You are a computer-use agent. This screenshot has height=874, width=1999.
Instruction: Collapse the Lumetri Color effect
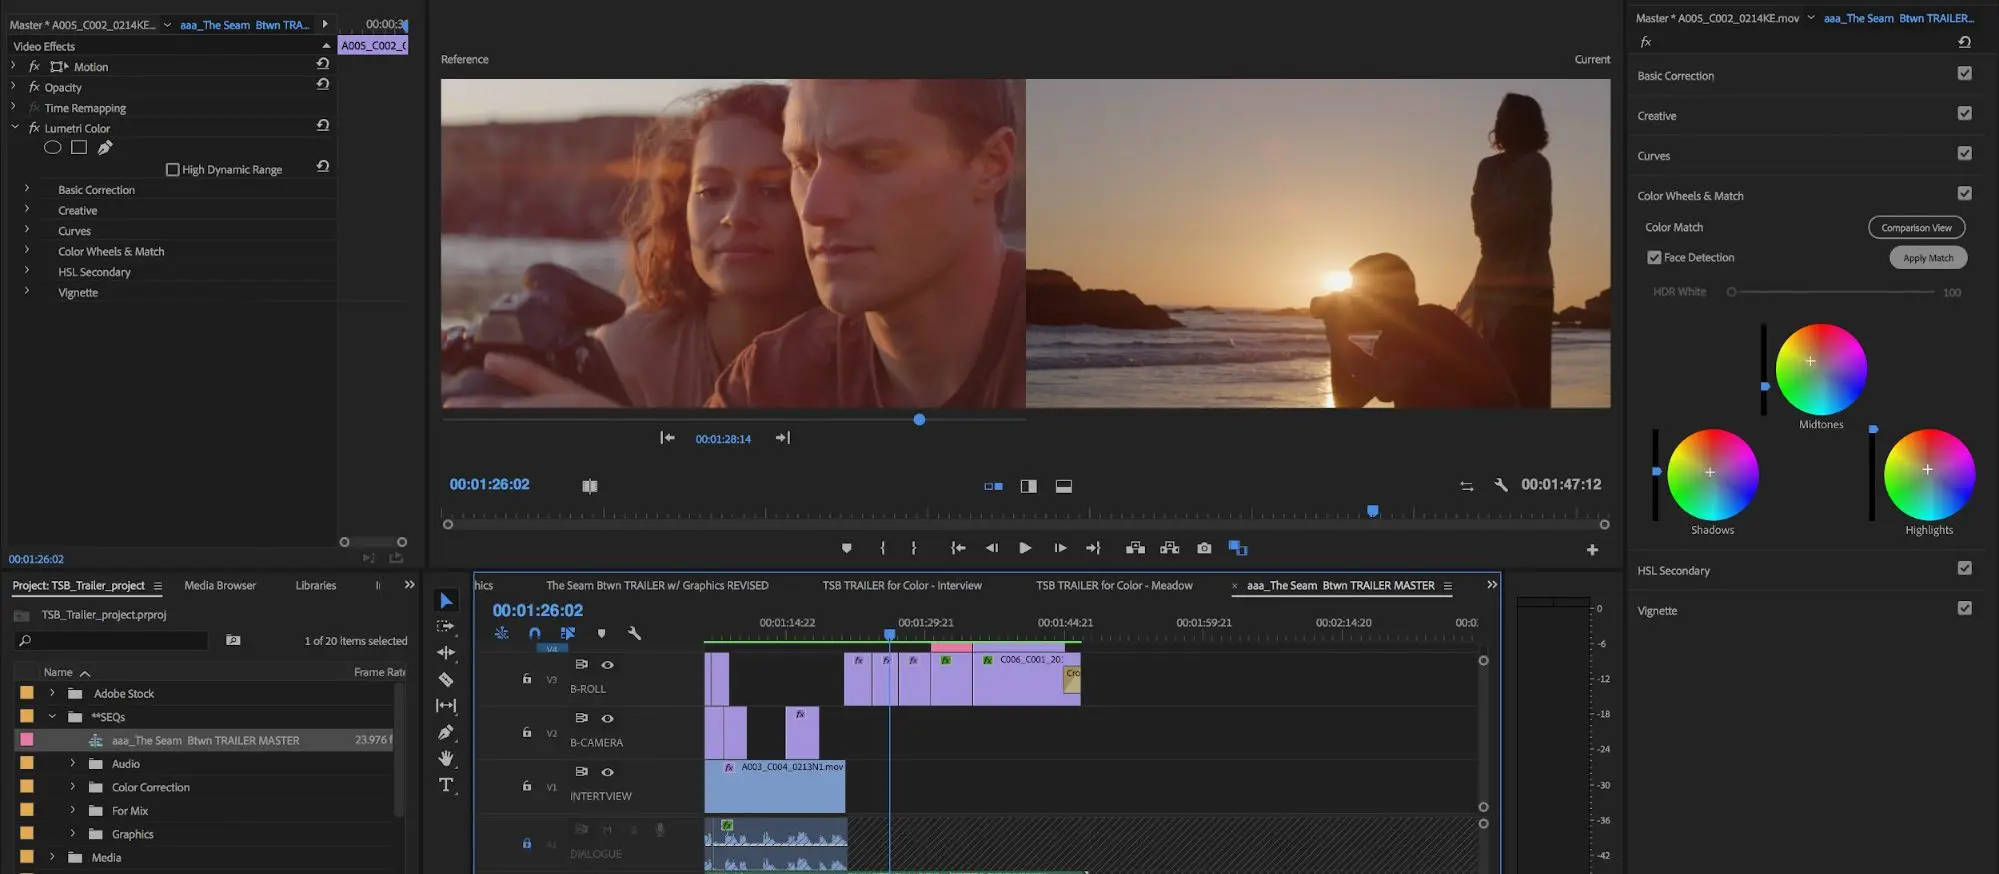pos(15,127)
